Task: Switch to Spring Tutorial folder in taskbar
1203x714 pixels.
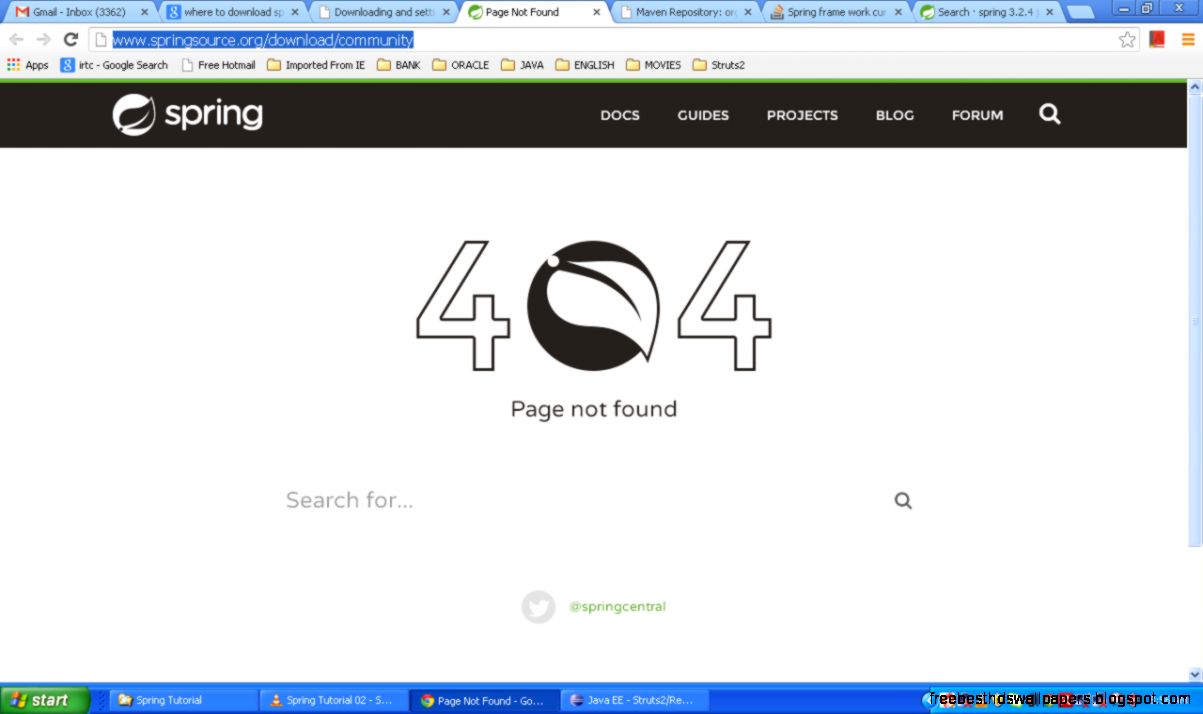Action: [x=182, y=700]
